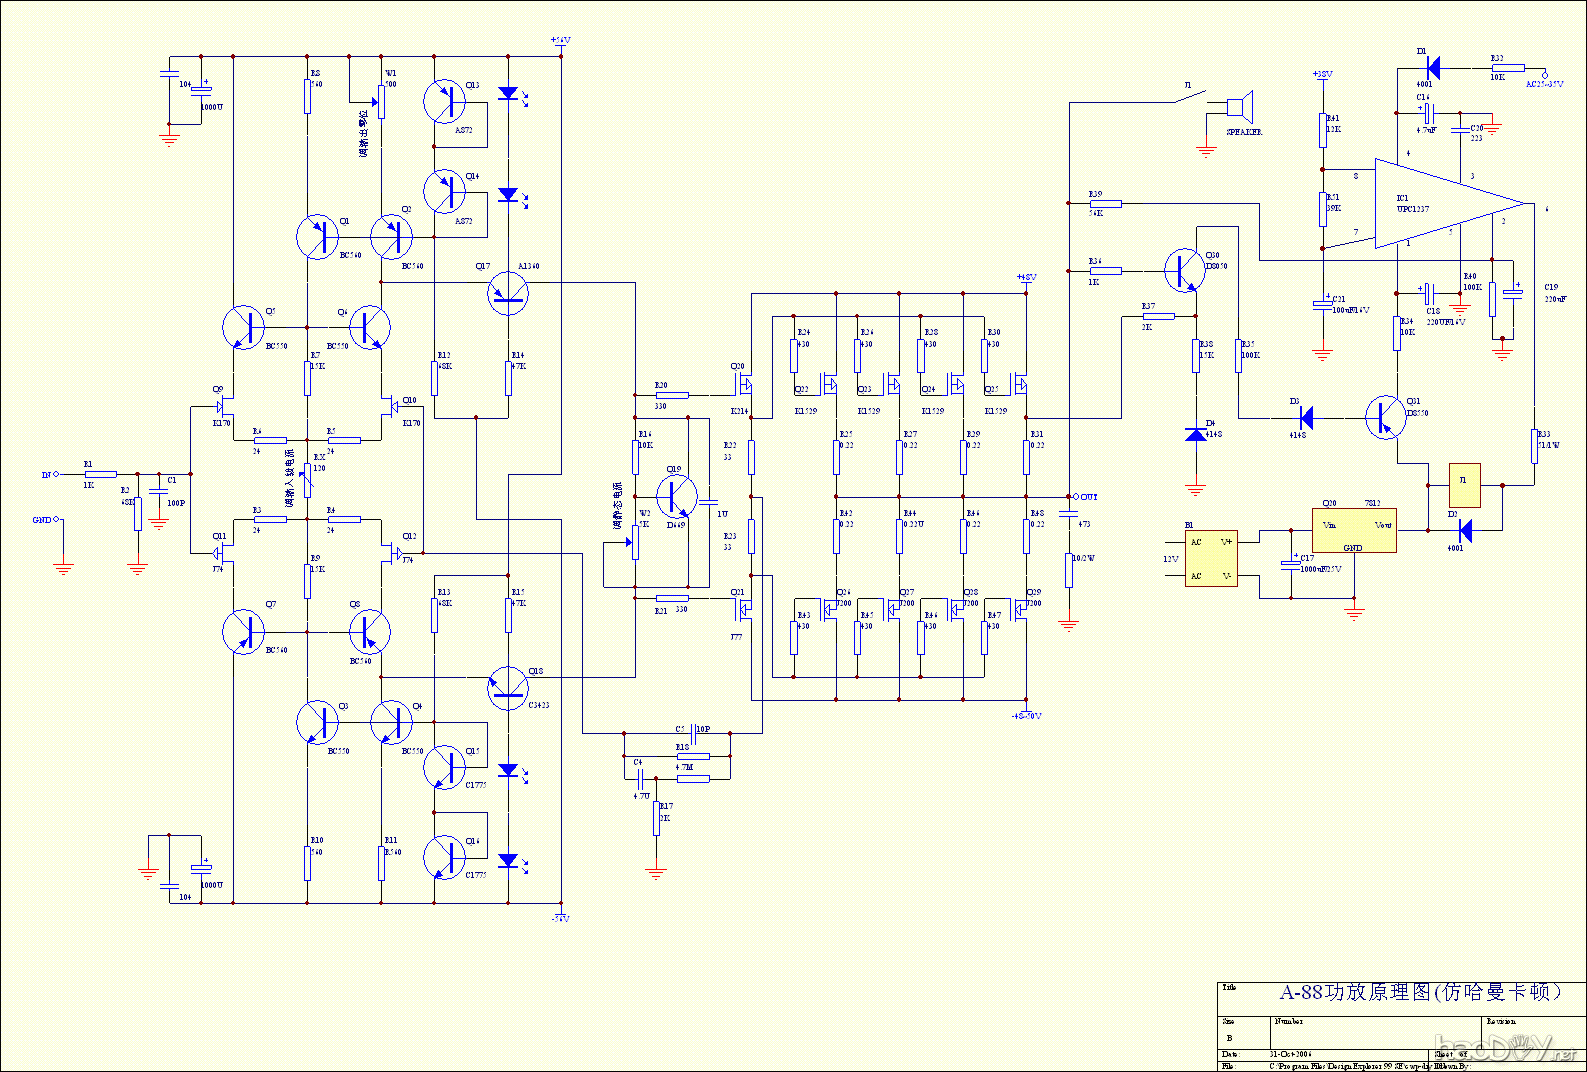Select transistor Q17 labeled A1360
This screenshot has width=1587, height=1072.
tap(508, 292)
